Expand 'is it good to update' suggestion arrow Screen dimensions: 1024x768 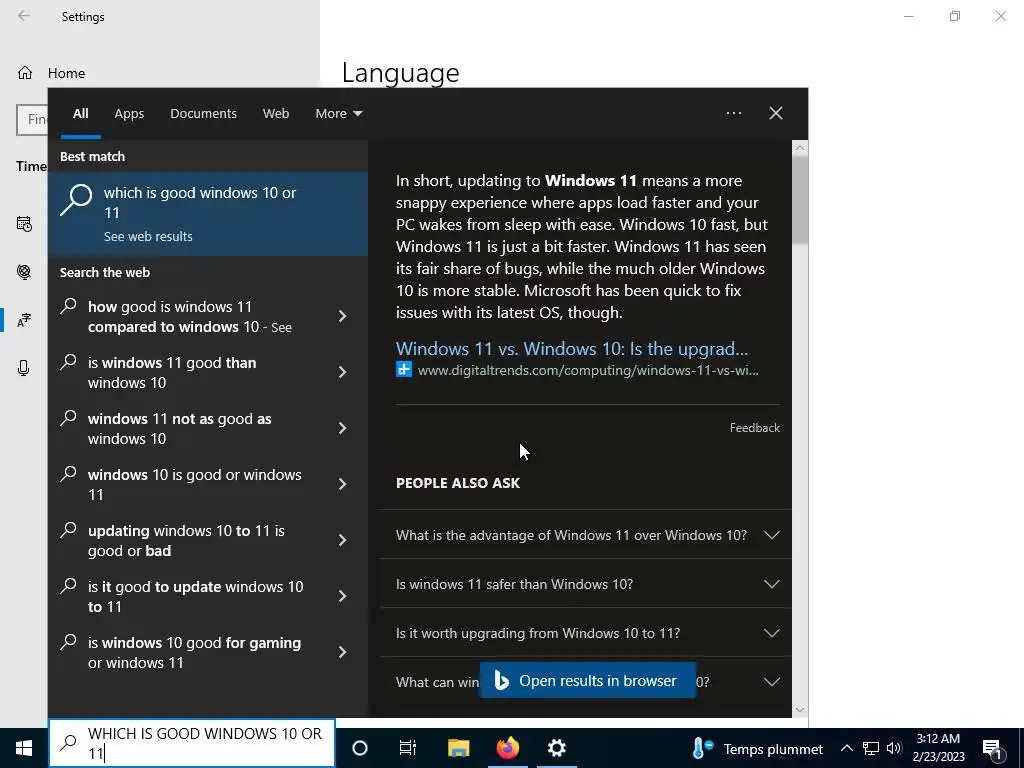click(x=342, y=596)
